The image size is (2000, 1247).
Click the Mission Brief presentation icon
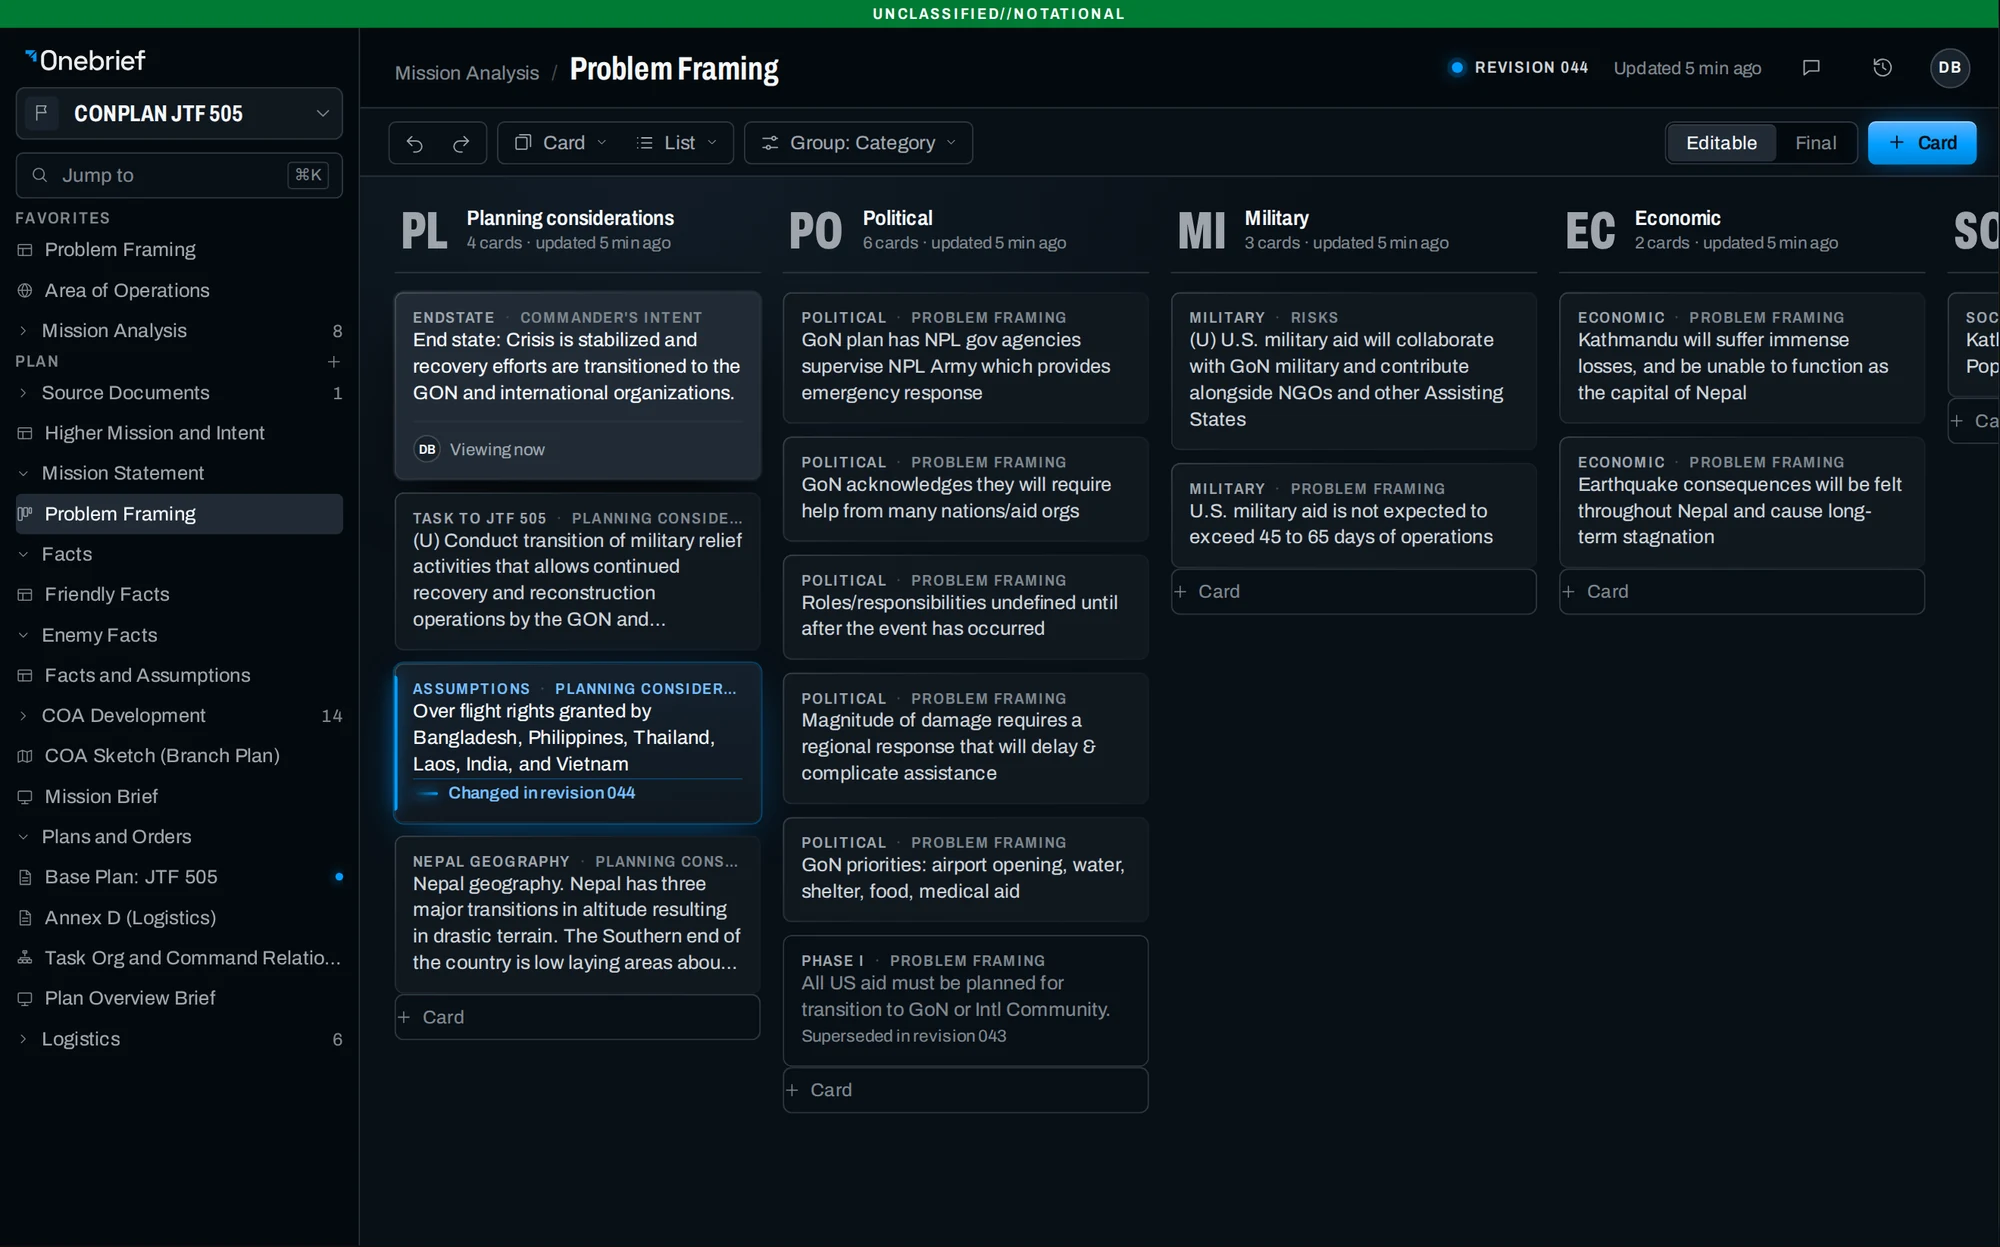[25, 797]
